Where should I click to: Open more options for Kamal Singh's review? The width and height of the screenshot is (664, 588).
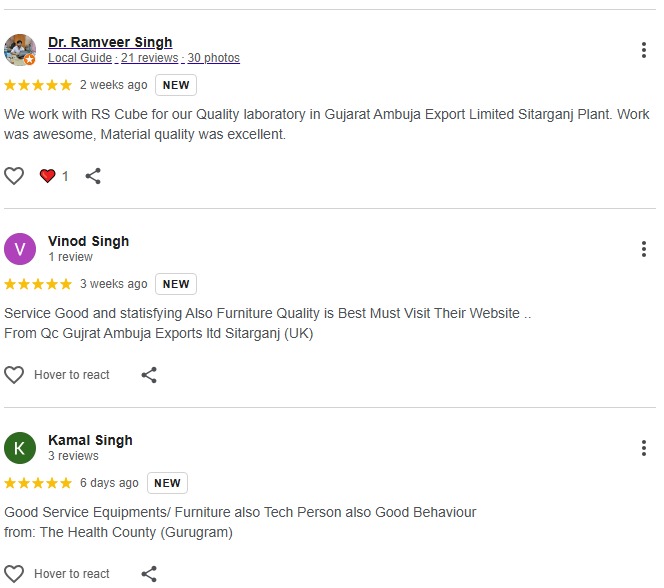644,448
